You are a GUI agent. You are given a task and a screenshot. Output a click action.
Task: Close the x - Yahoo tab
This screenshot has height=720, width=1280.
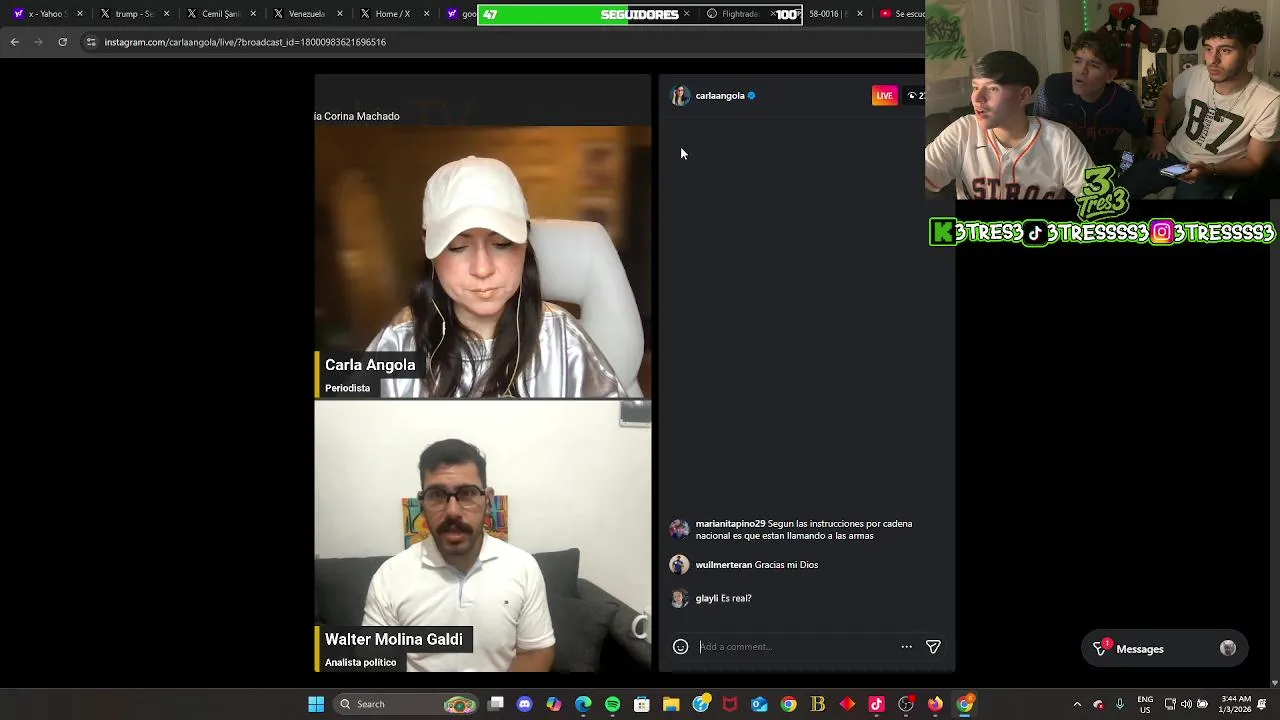80,14
